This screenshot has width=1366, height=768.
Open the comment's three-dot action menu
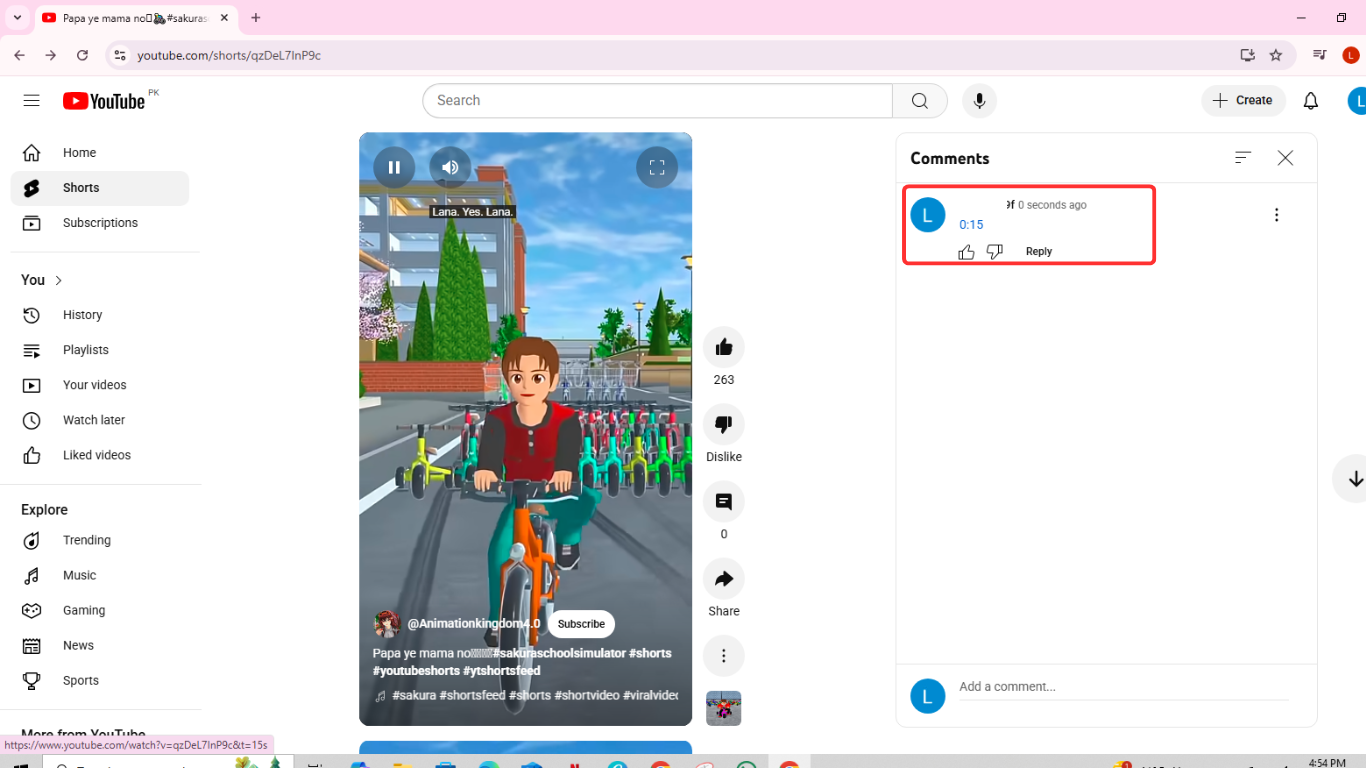[x=1276, y=215]
